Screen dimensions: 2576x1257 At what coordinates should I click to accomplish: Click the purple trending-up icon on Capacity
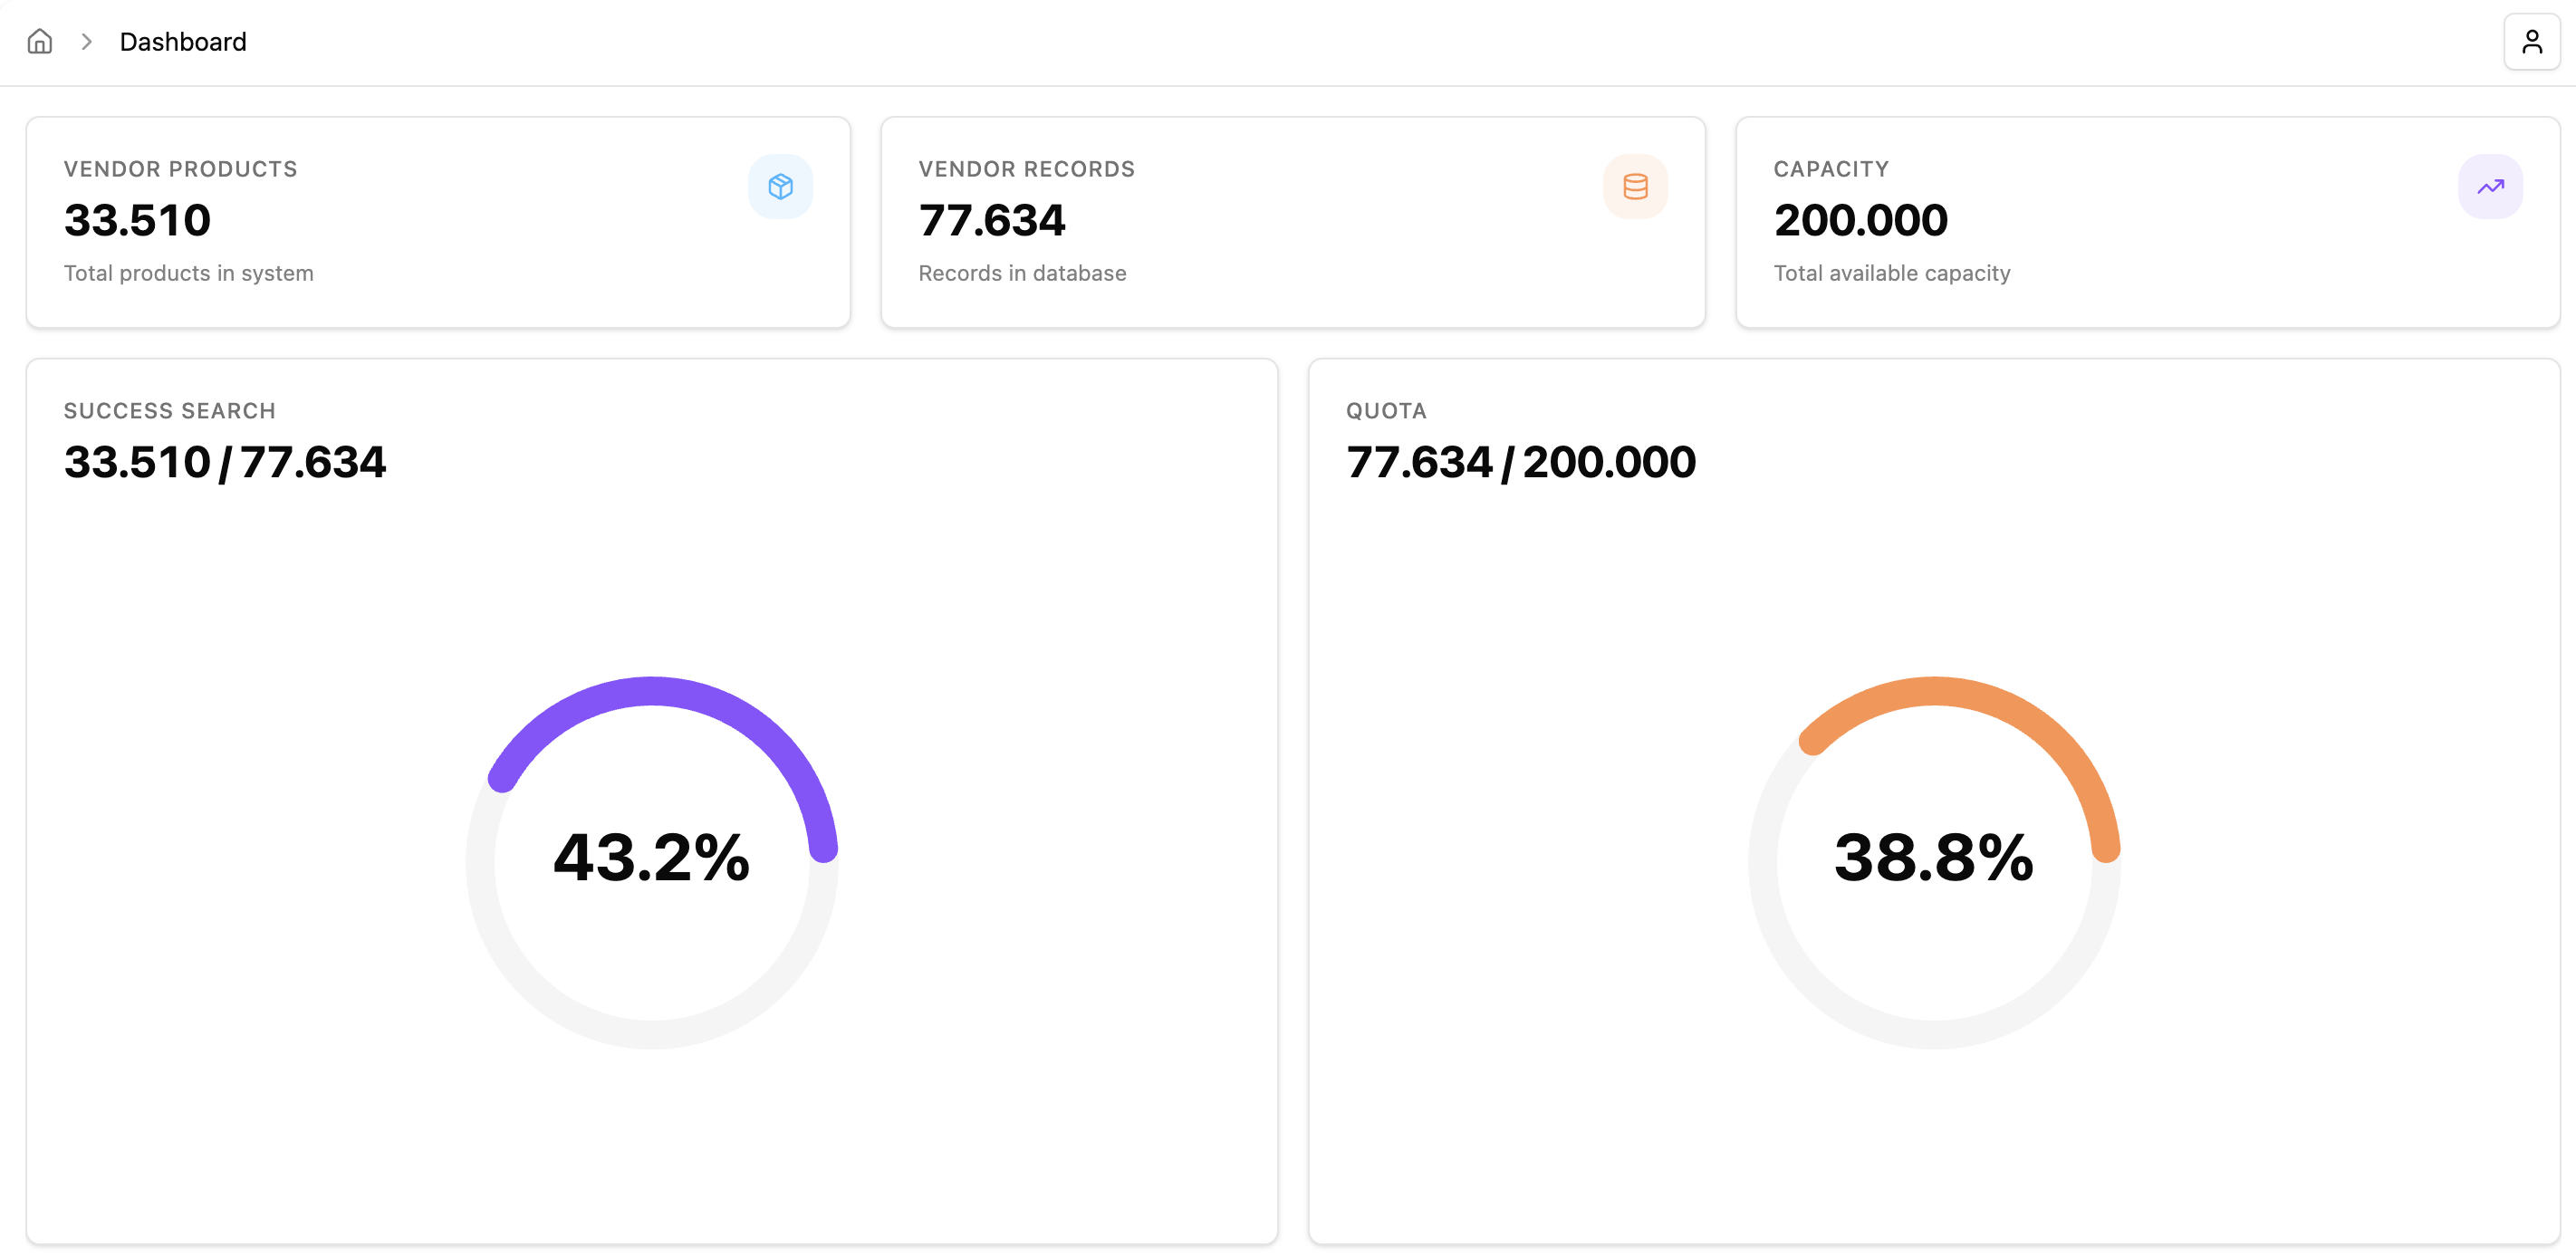click(2490, 187)
